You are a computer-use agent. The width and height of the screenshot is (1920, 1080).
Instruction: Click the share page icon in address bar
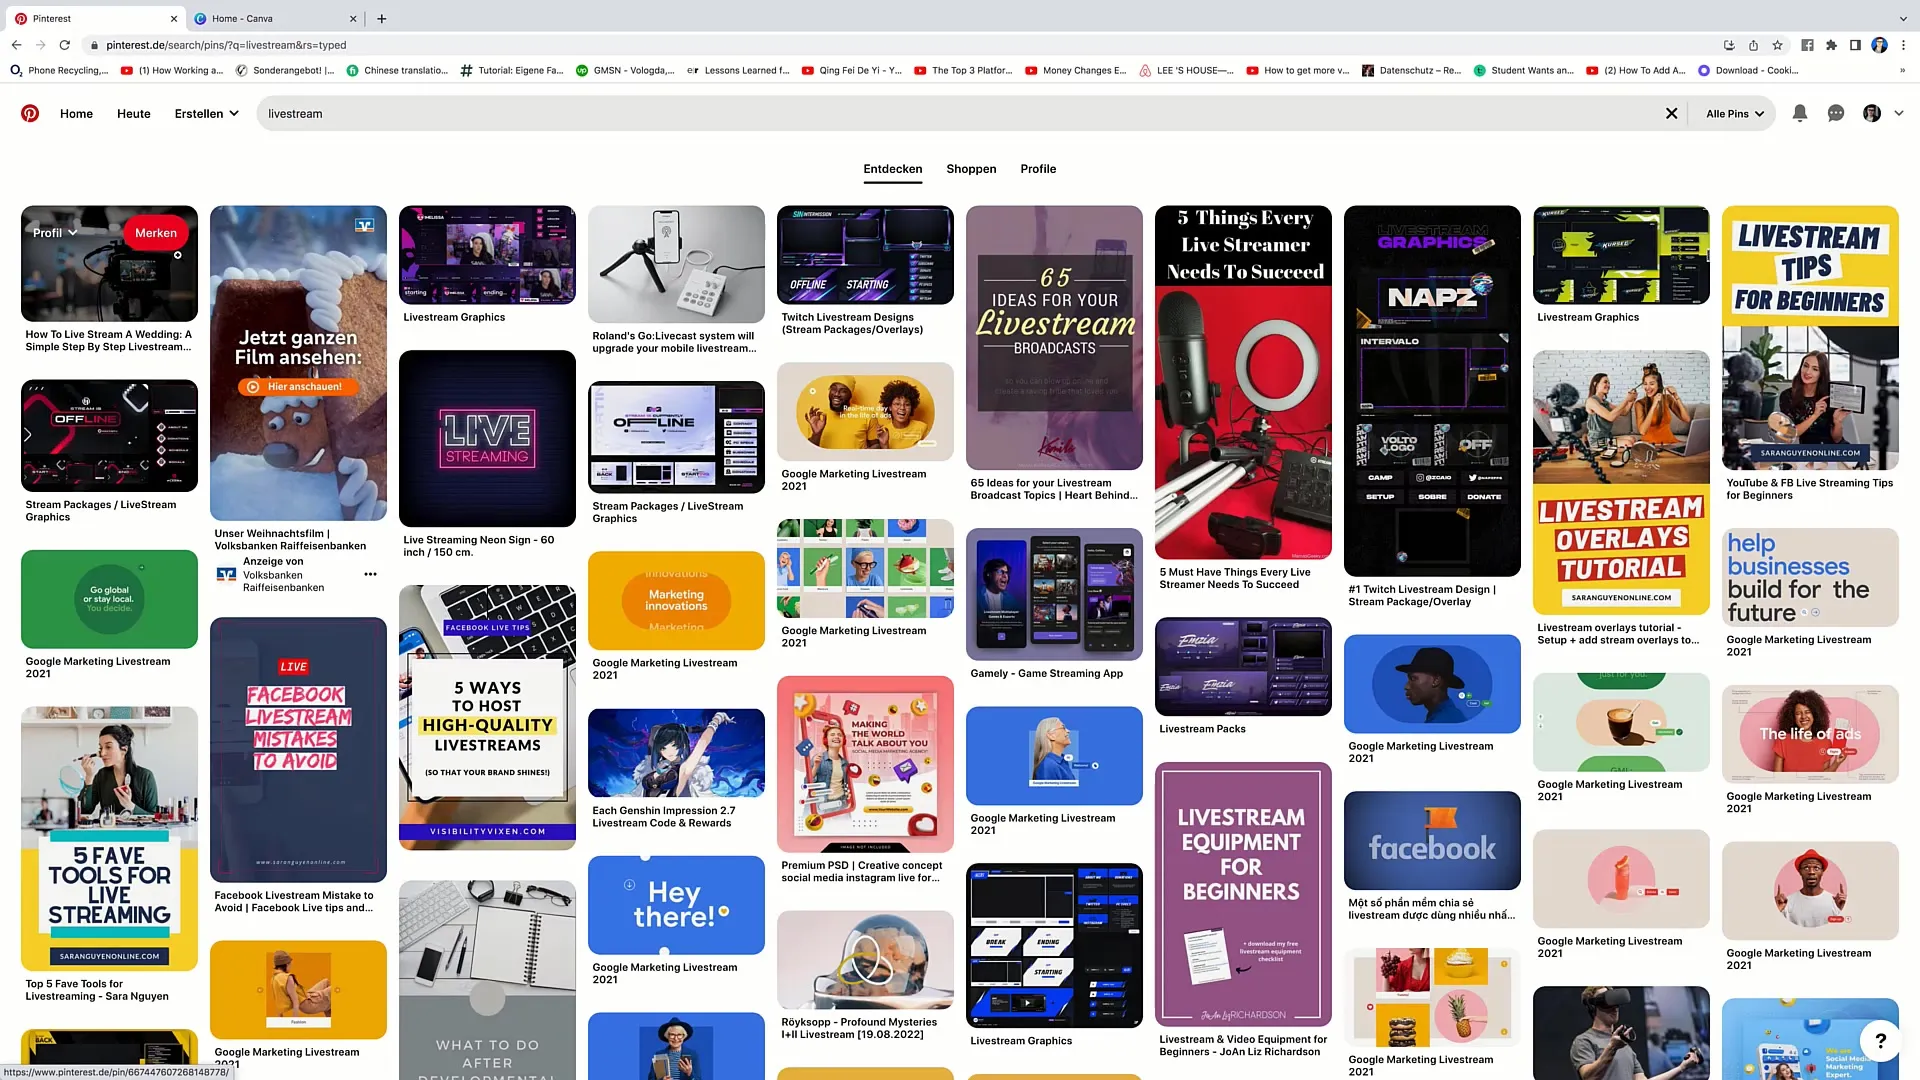1753,44
